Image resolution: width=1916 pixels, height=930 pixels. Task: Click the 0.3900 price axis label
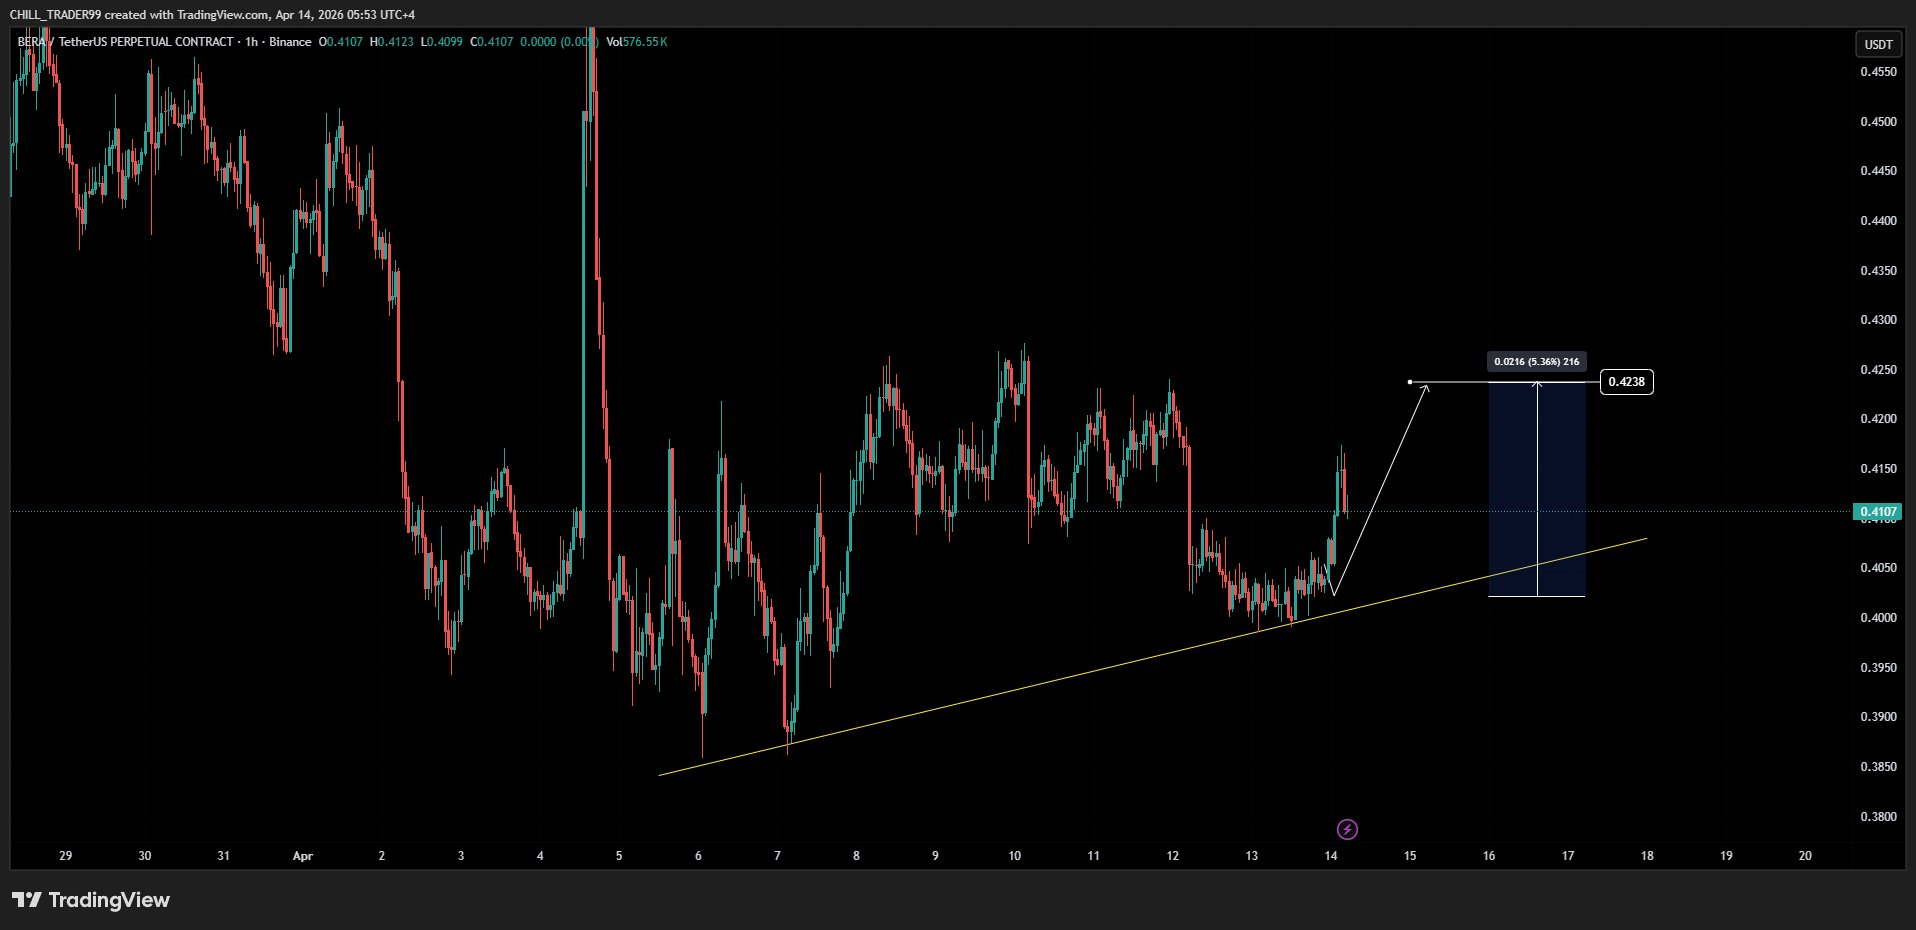pyautogui.click(x=1878, y=717)
